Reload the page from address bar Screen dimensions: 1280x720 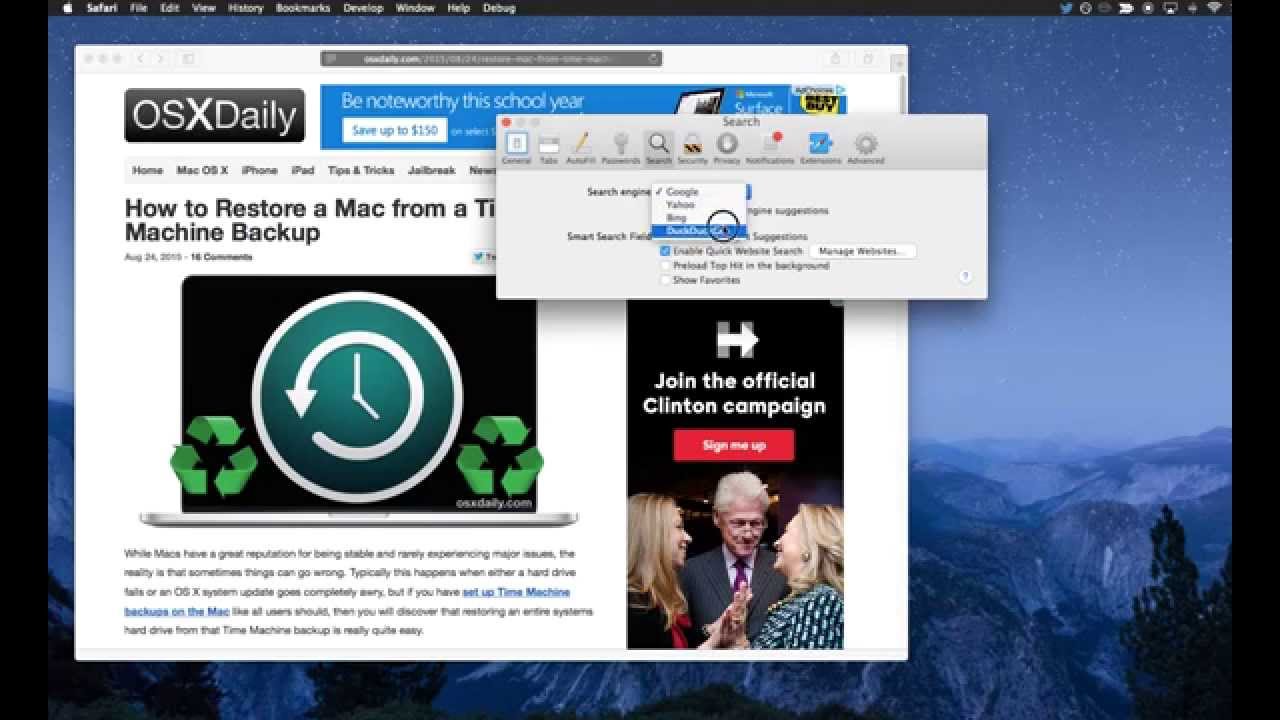coord(653,59)
